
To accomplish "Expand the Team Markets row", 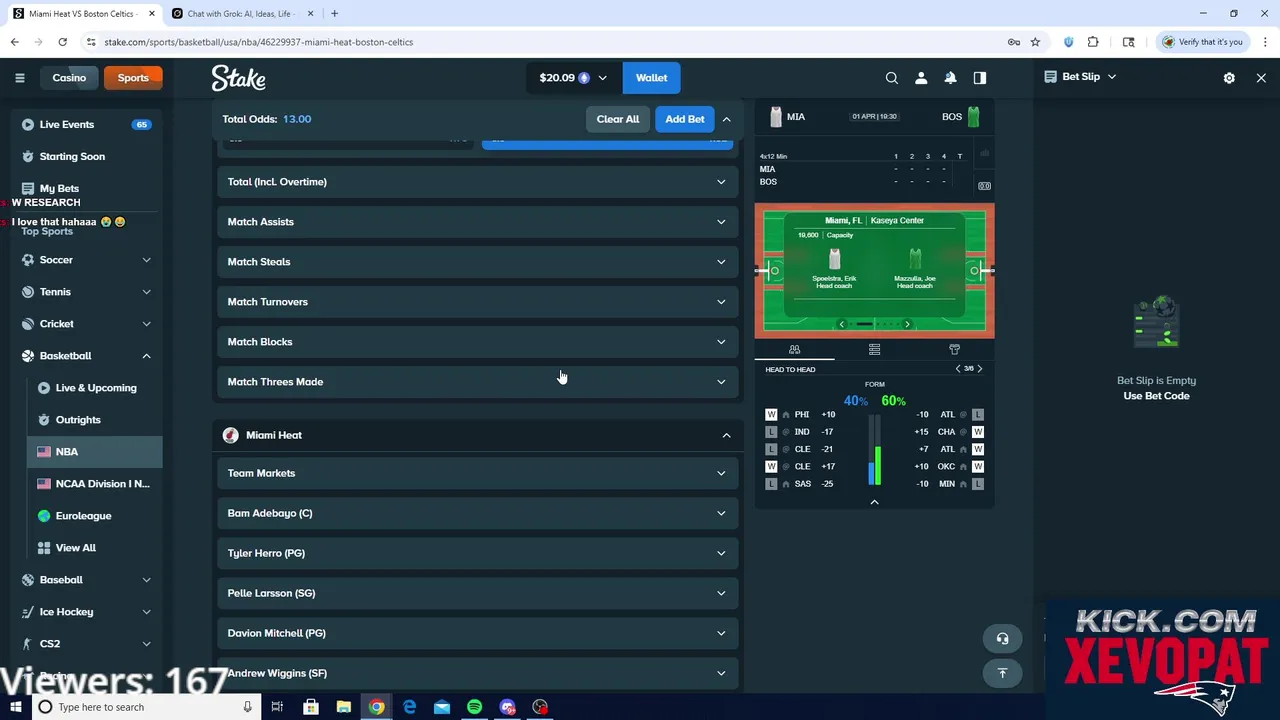I will coord(477,473).
